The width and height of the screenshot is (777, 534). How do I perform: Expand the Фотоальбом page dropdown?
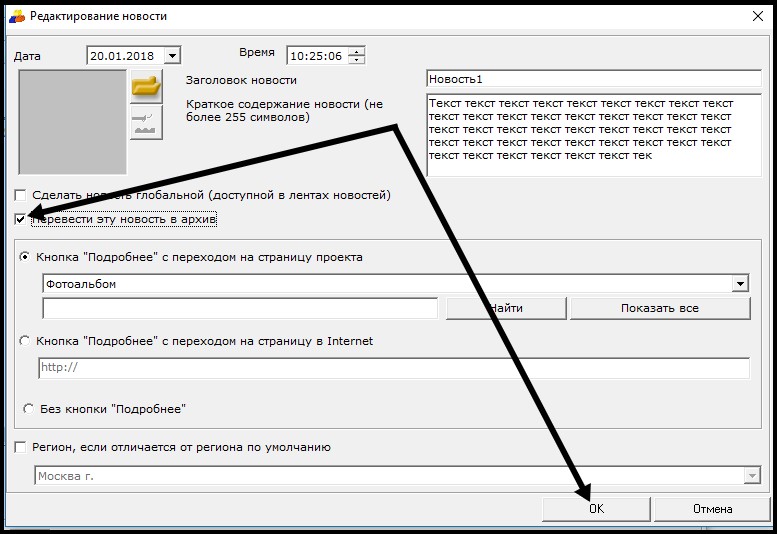(740, 284)
